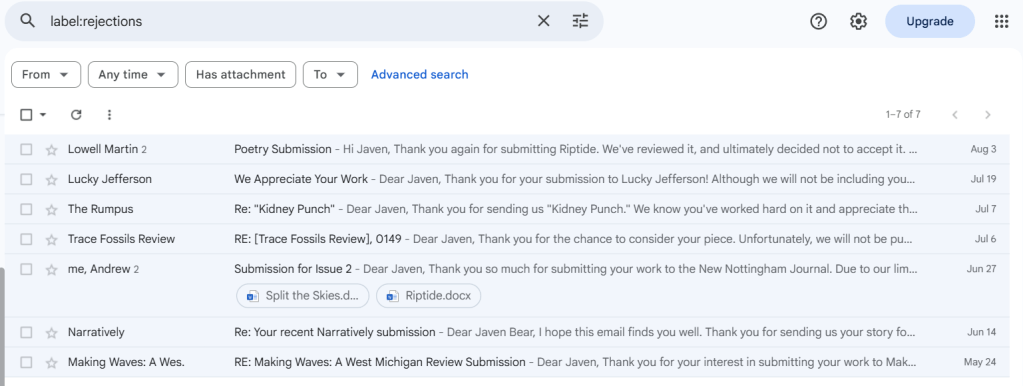Open search options sliders icon
Viewport: 1023px width, 386px height.
coord(580,21)
